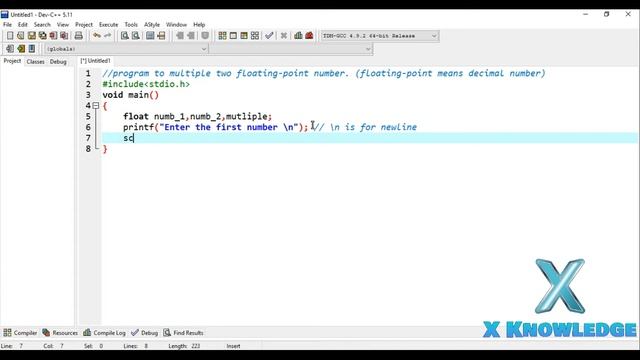This screenshot has width=640, height=360.
Task: Click the comment "\n is for newline"
Action: point(364,127)
